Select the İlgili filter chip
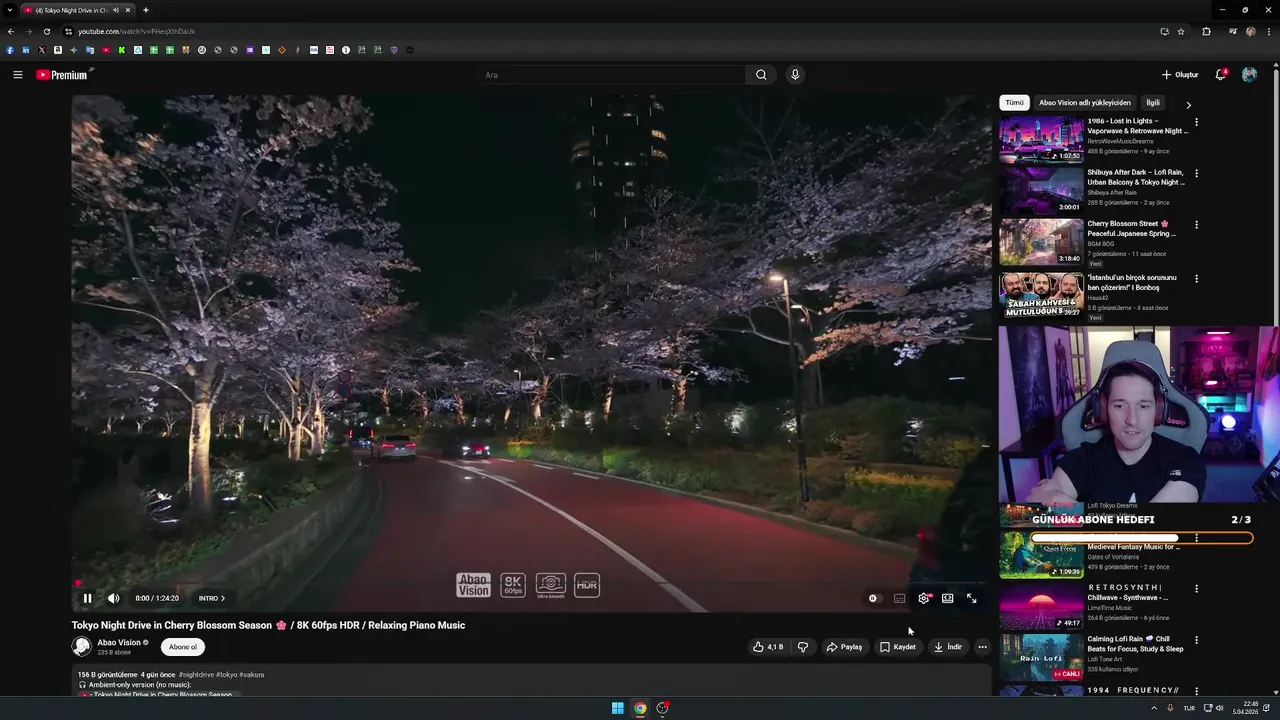Image resolution: width=1280 pixels, height=720 pixels. (1153, 103)
